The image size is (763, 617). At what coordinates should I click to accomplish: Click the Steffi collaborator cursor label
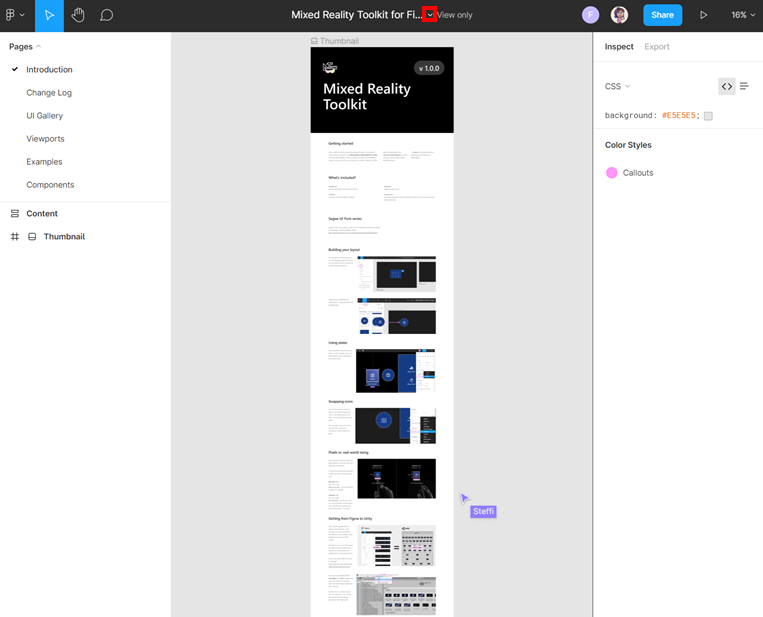[483, 511]
